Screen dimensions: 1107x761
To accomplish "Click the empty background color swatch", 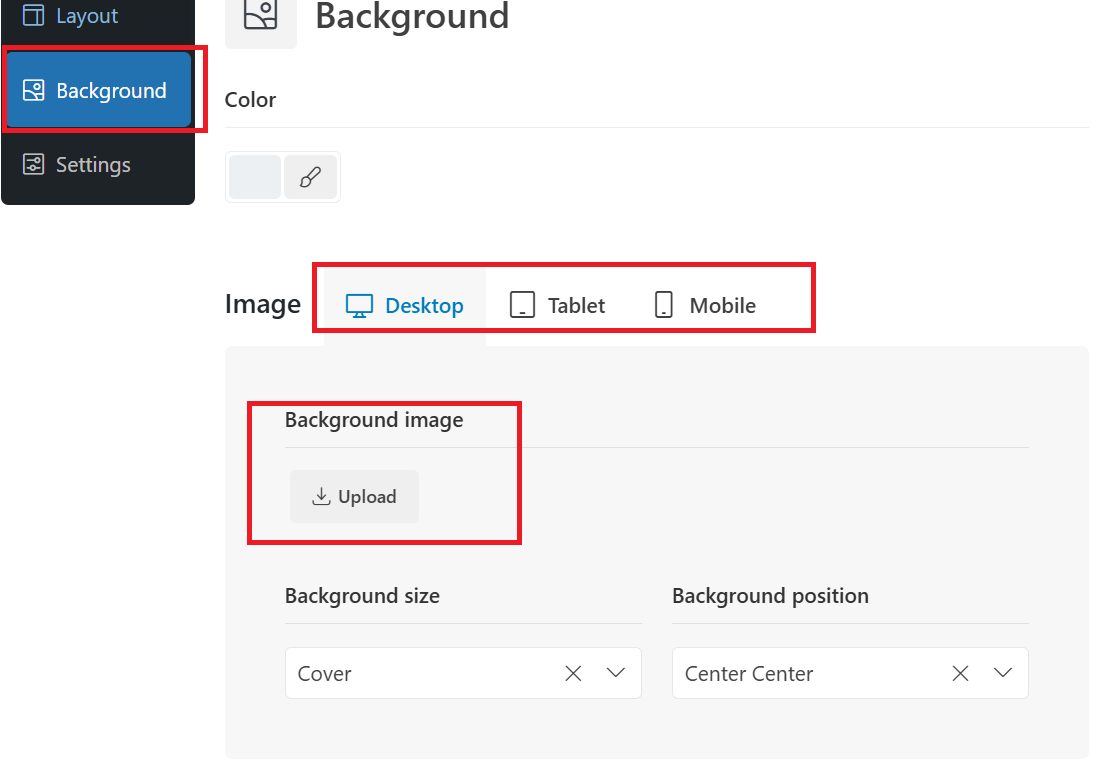I will 255,177.
